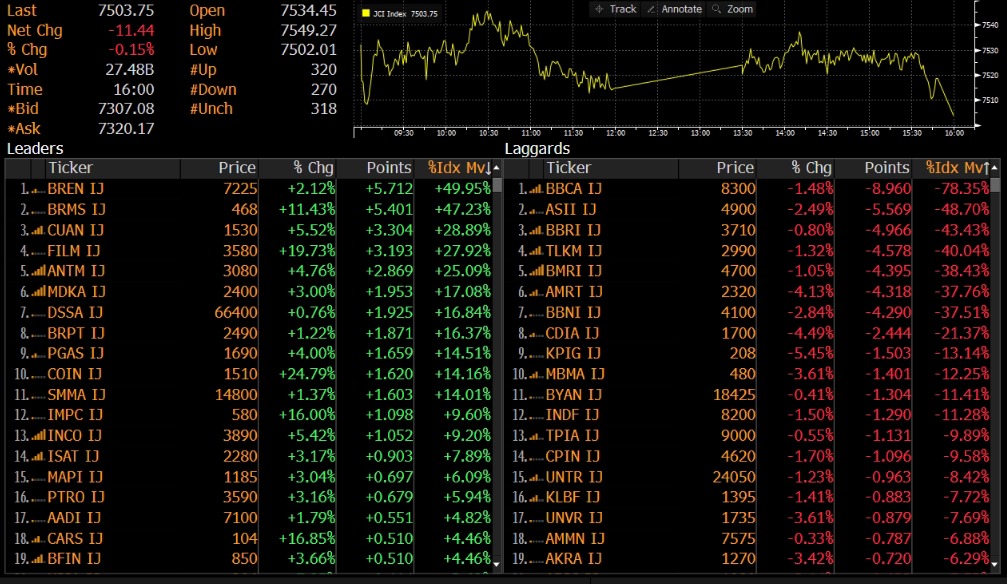Click volume bar icon beside INCO IJ
Screen dimensions: 1007x584
click(38, 436)
